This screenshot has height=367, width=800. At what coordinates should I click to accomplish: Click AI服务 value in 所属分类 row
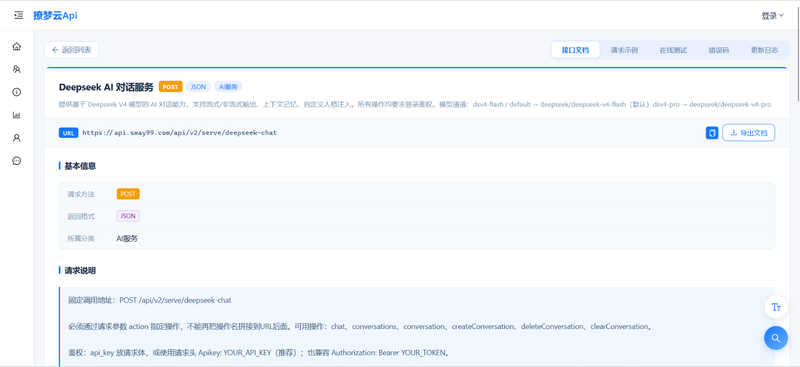[127, 238]
